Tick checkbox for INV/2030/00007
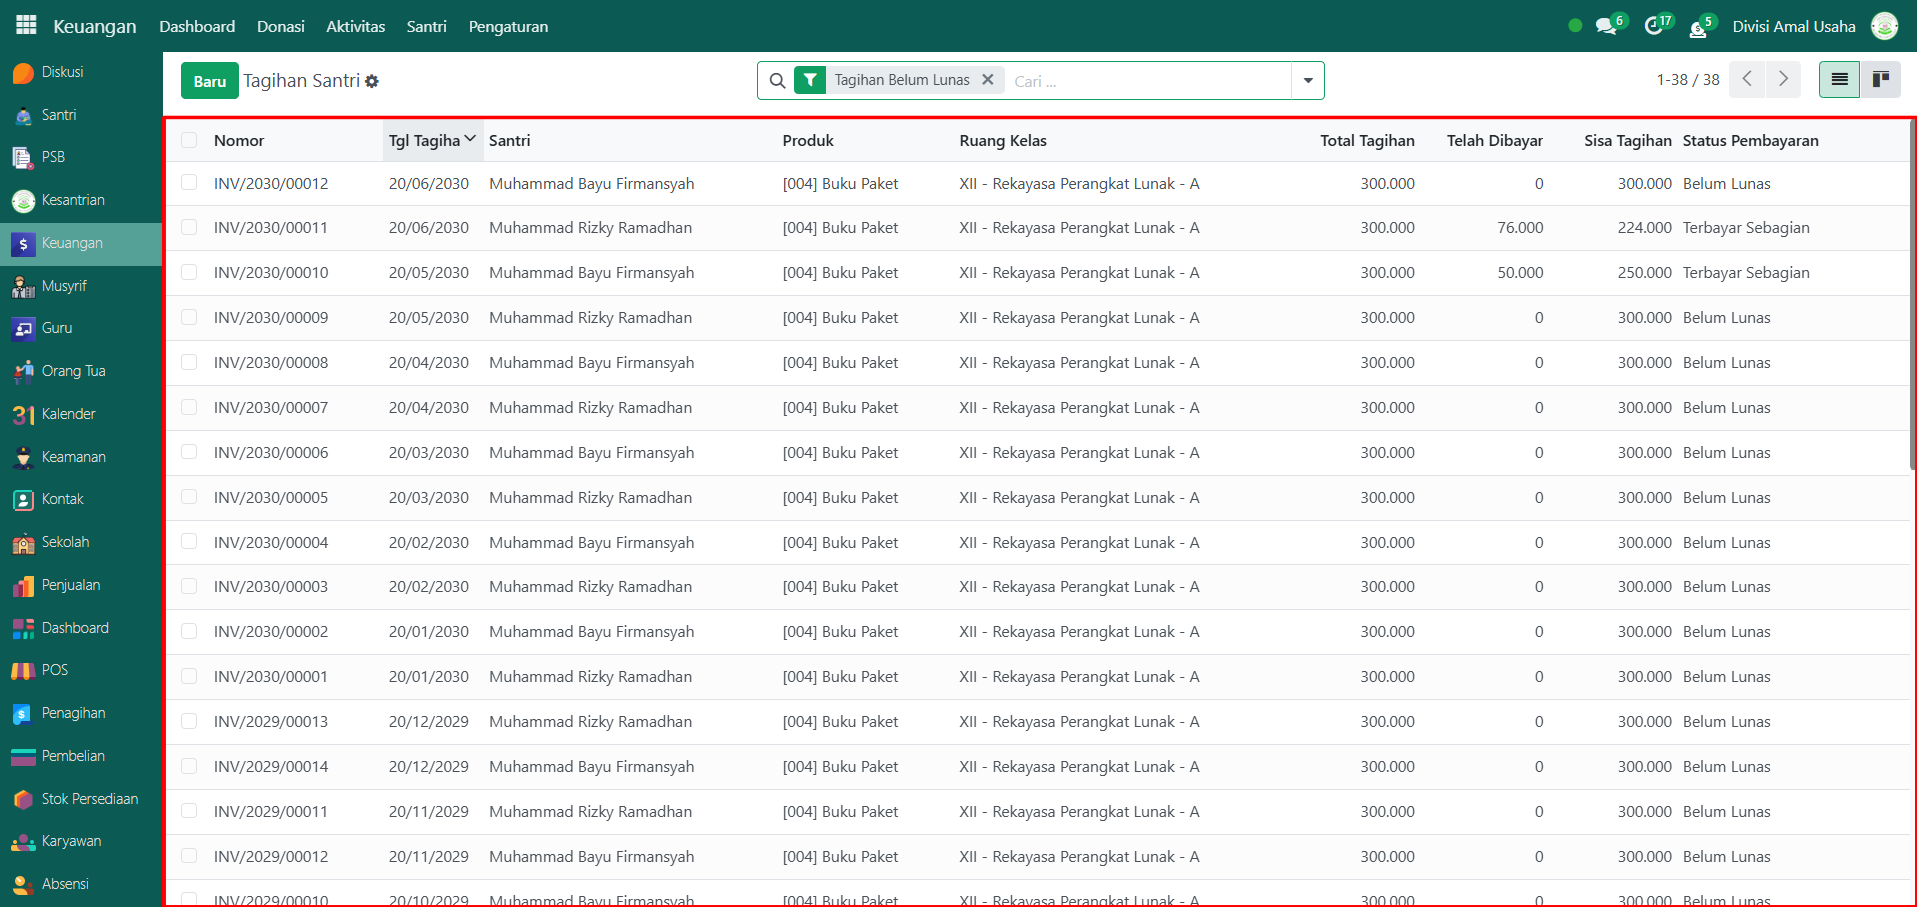 tap(189, 407)
